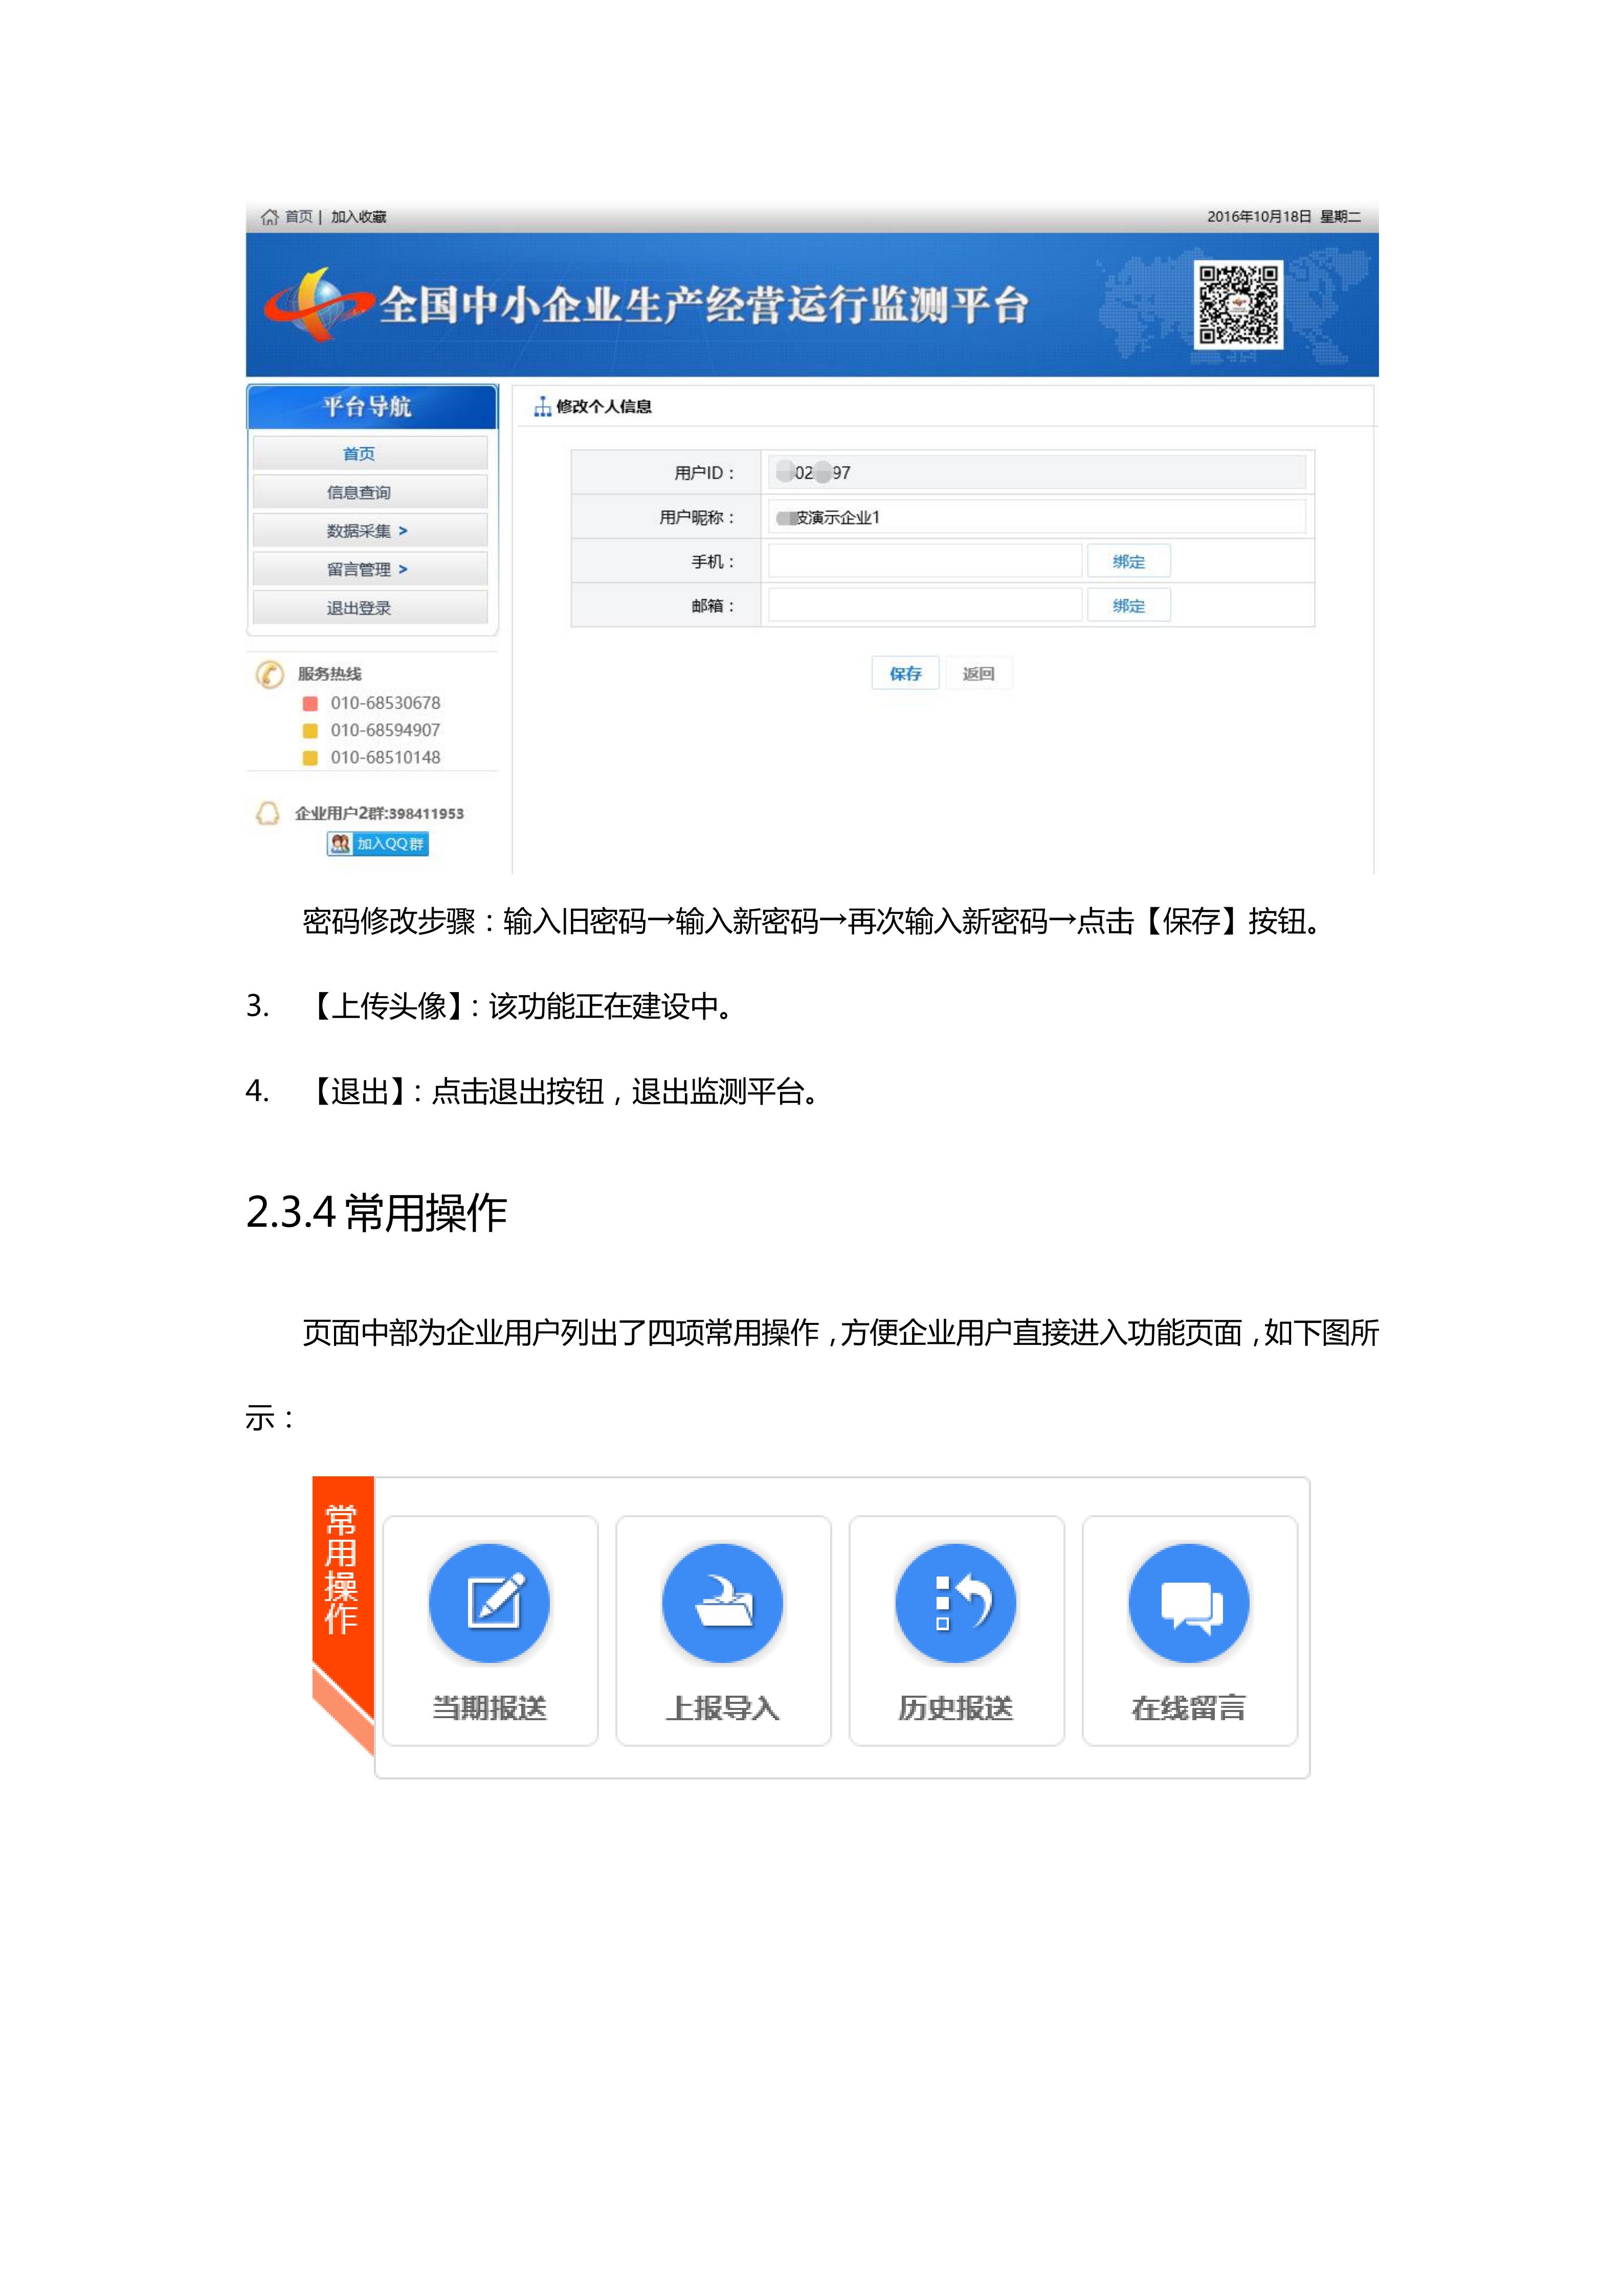1624x2296 pixels.
Task: Click the 用户昵称 input field
Action: (x=1036, y=517)
